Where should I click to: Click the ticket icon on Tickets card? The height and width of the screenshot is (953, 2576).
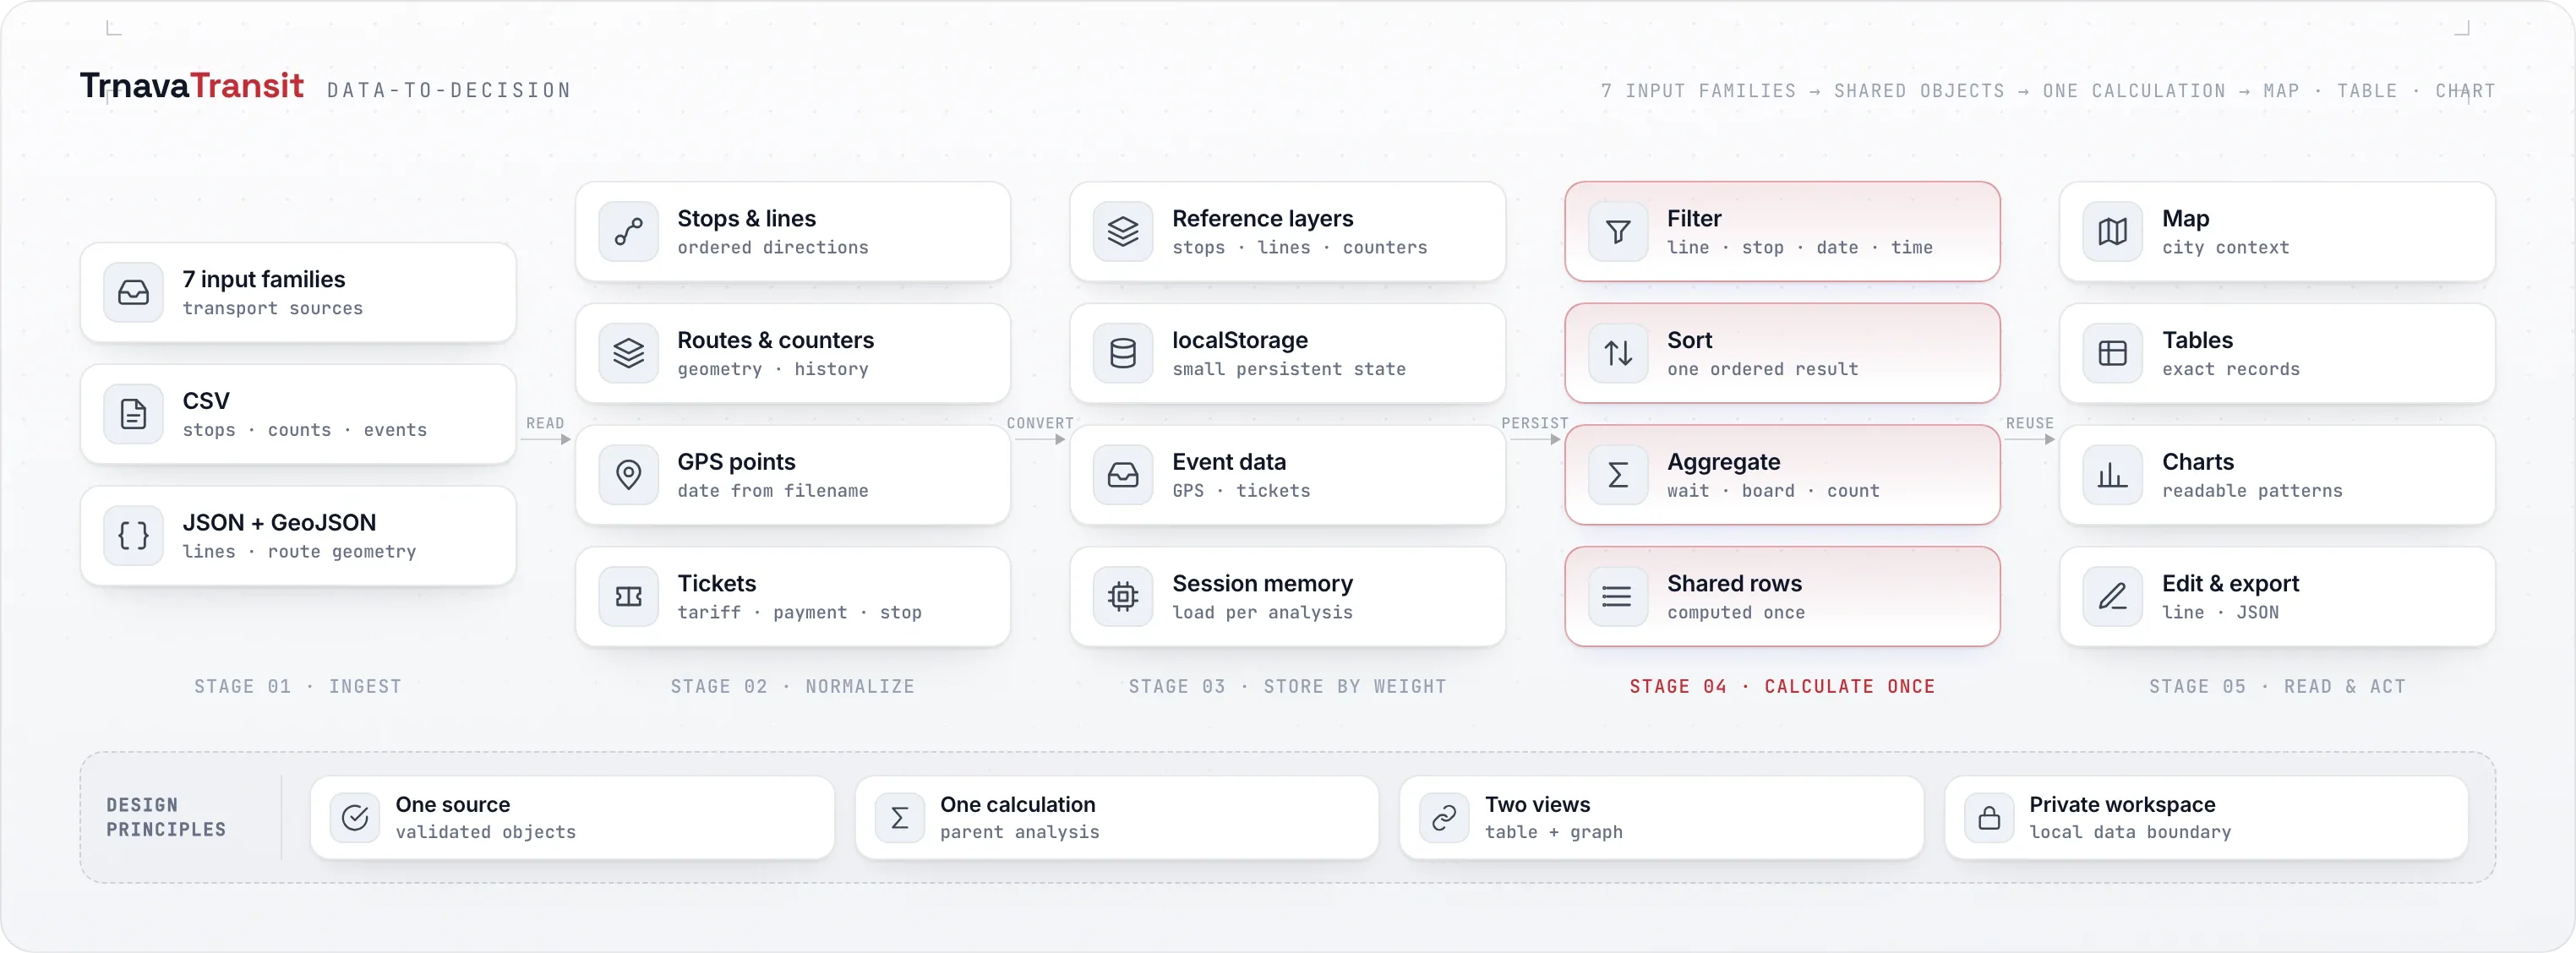628,597
